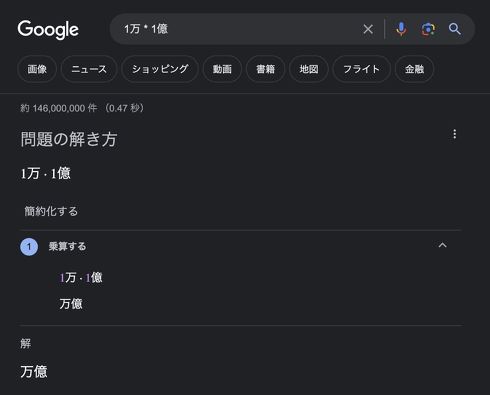
Task: Click the step 1 number badge
Action: [29, 247]
